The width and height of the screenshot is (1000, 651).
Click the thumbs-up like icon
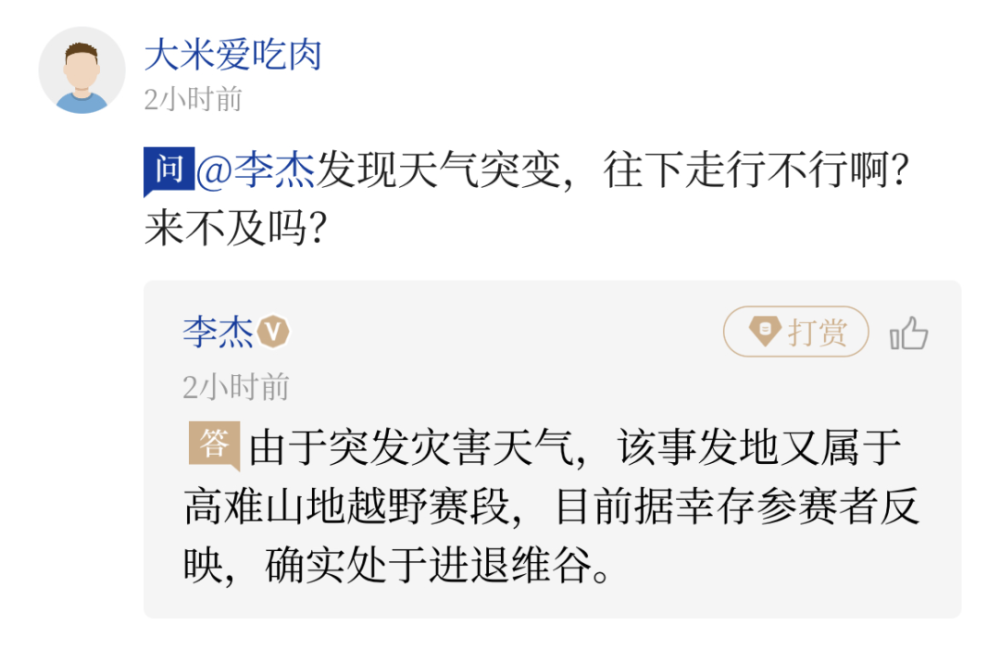909,333
